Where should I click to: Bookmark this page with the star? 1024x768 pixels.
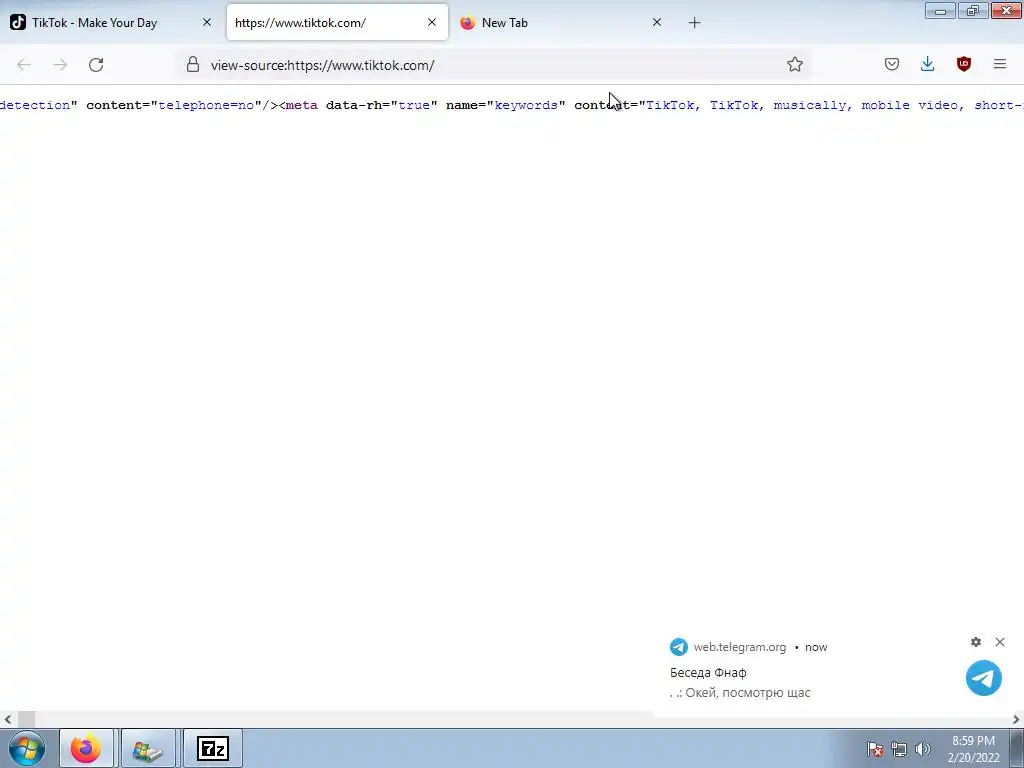tap(795, 64)
